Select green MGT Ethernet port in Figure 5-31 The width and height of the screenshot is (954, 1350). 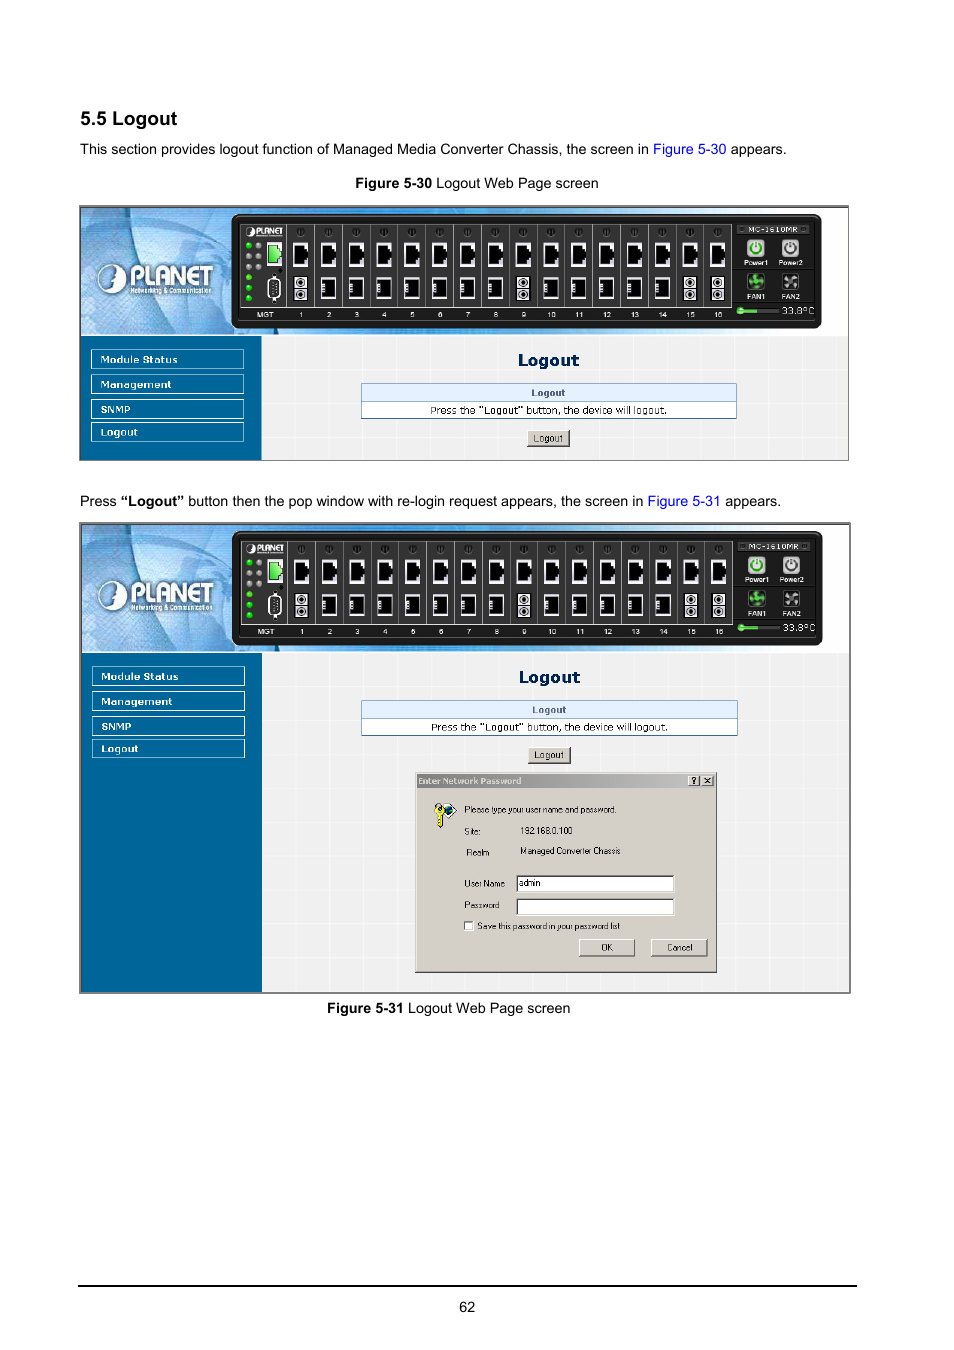tap(275, 571)
